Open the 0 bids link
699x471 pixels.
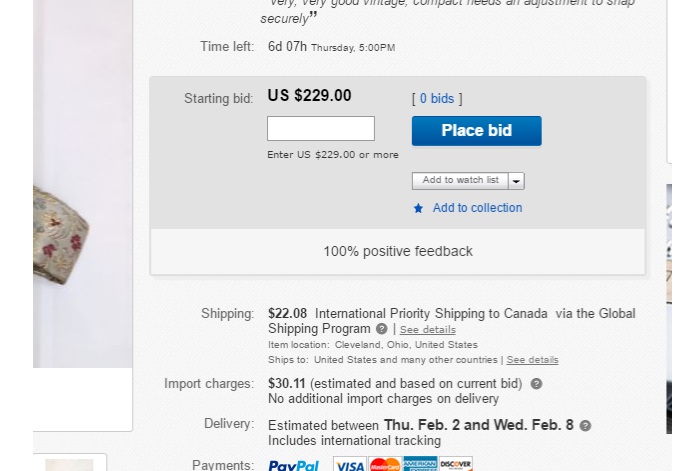point(436,99)
